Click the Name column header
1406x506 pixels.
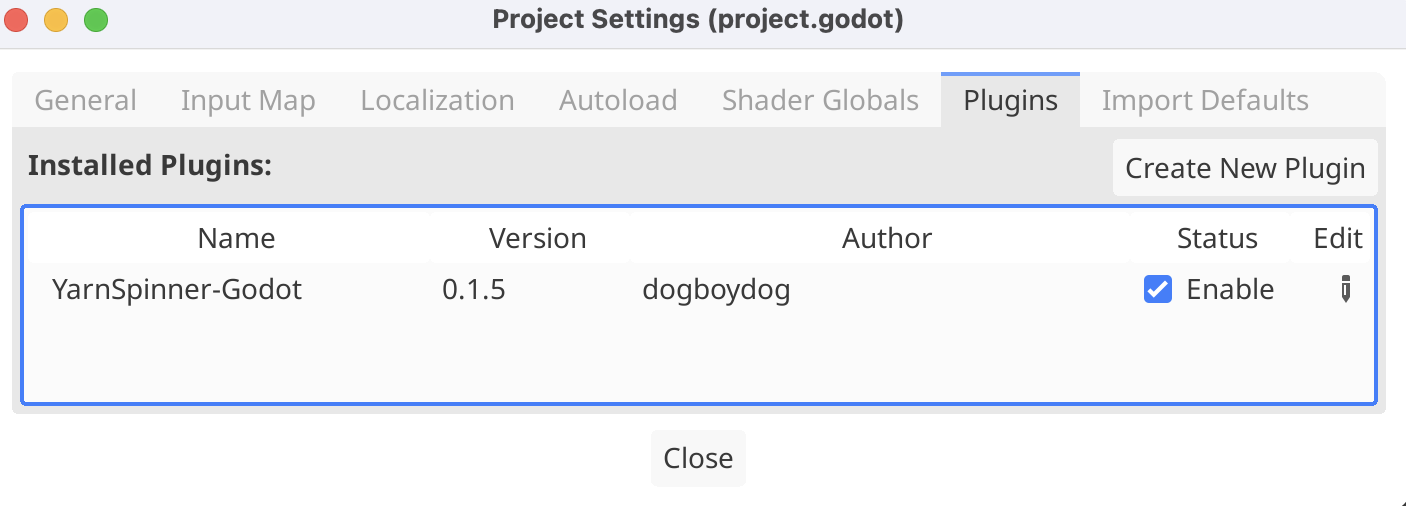coord(236,238)
